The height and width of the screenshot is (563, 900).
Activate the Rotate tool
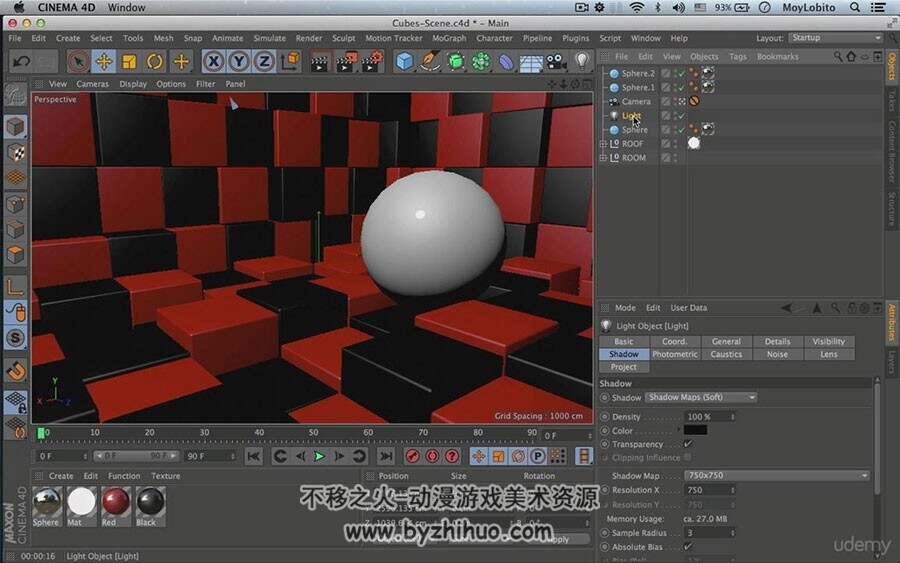(155, 61)
